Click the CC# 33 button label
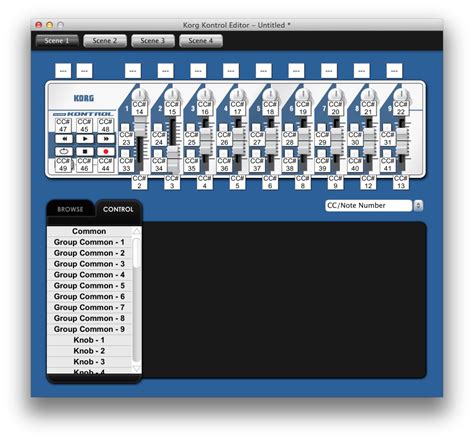Screen dimensions: 474x440 point(126,165)
